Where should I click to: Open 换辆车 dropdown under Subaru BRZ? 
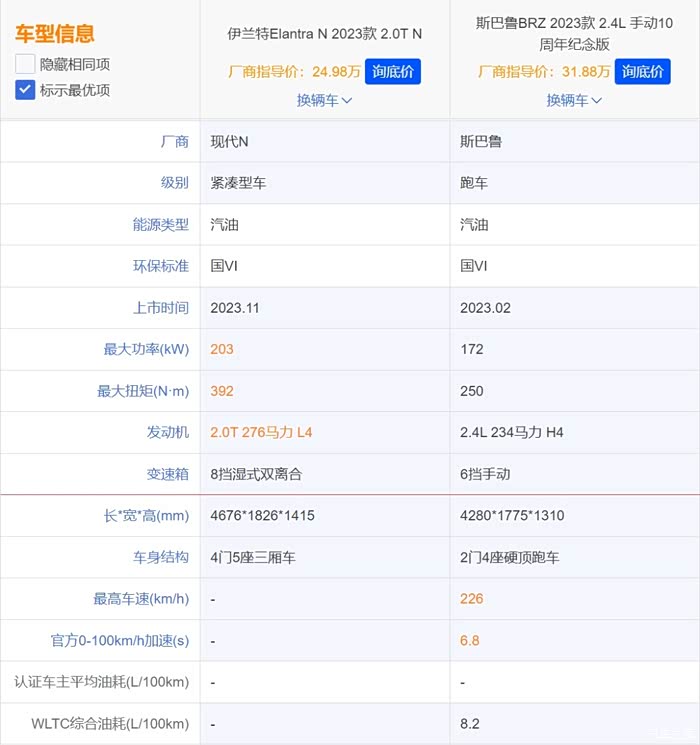(574, 100)
